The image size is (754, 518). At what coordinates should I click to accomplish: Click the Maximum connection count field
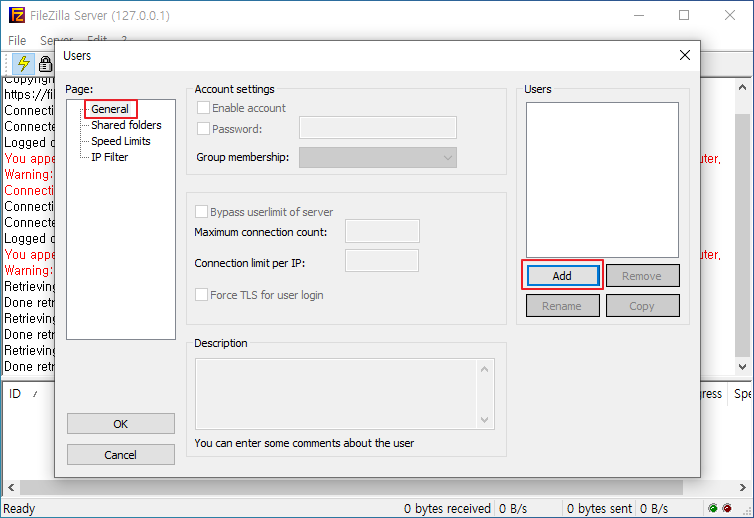pyautogui.click(x=382, y=231)
